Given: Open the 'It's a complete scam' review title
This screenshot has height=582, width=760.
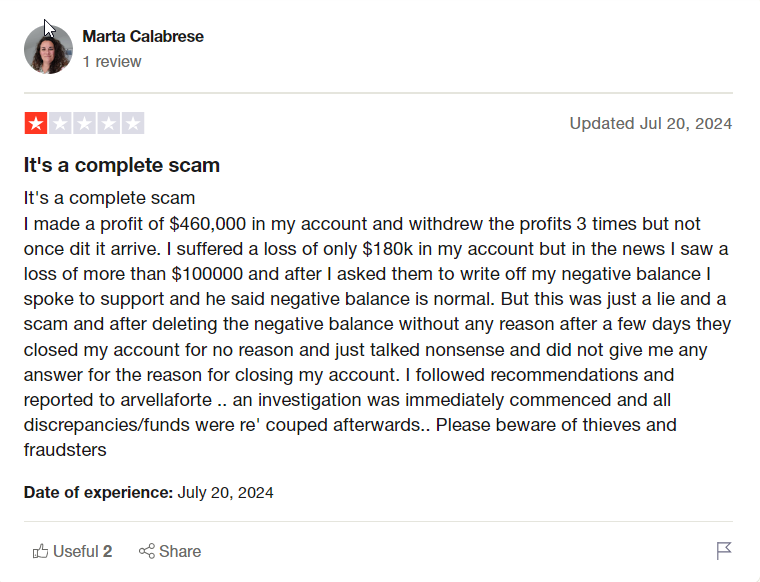Looking at the screenshot, I should [122, 165].
